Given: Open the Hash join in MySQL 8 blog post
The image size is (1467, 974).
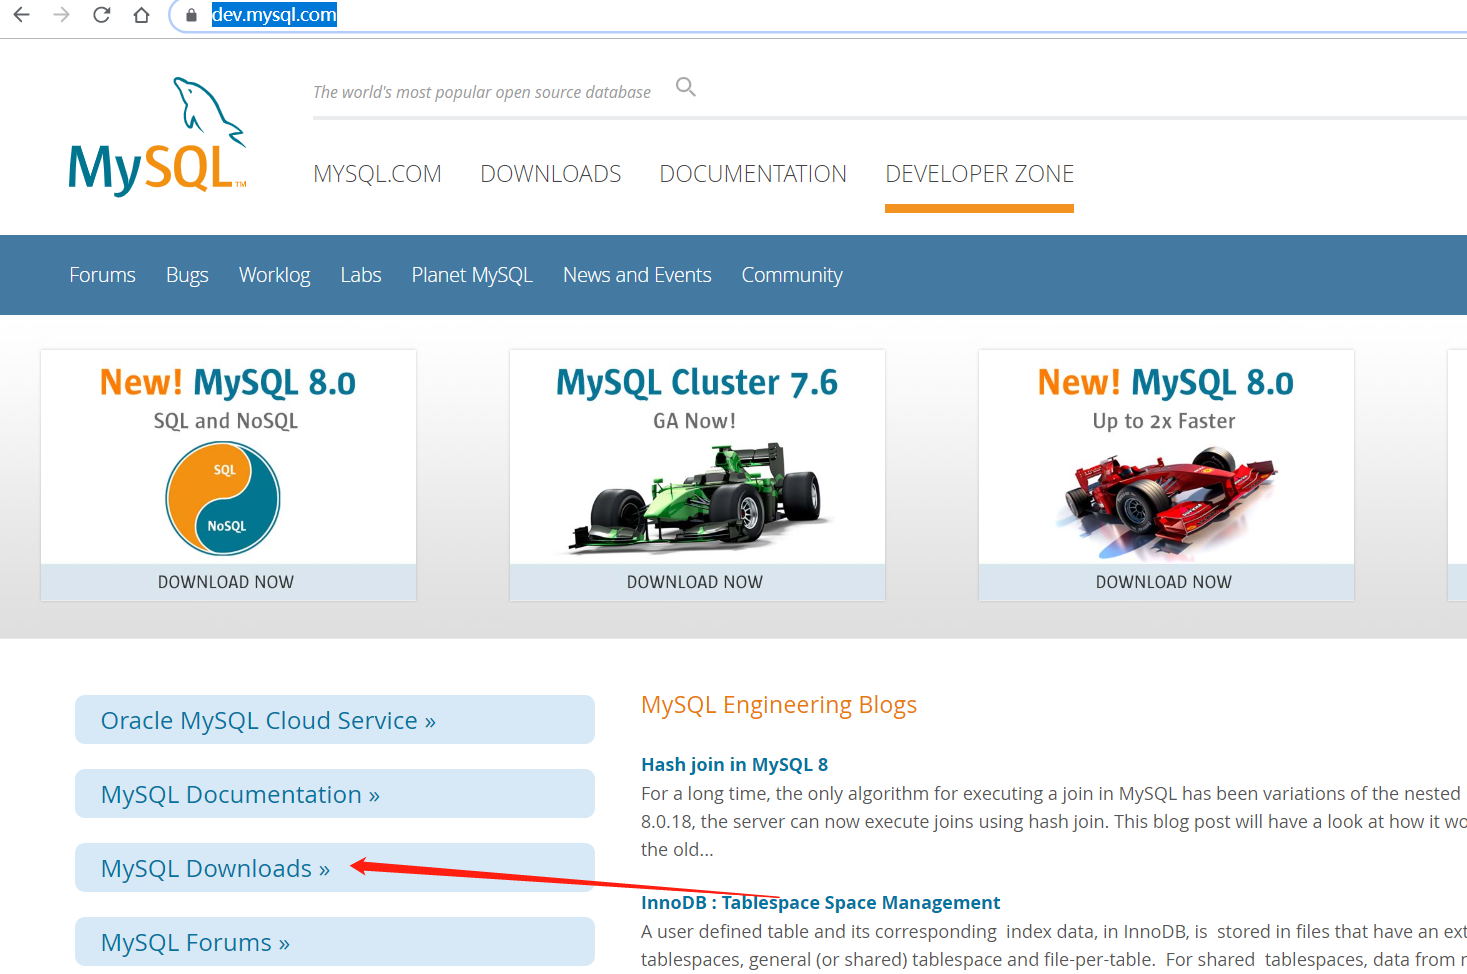Looking at the screenshot, I should coord(734,764).
